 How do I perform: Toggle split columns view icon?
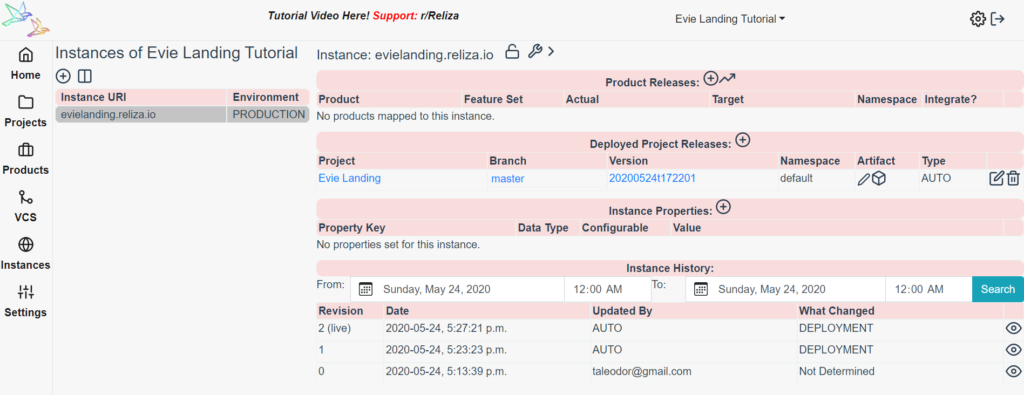(84, 76)
